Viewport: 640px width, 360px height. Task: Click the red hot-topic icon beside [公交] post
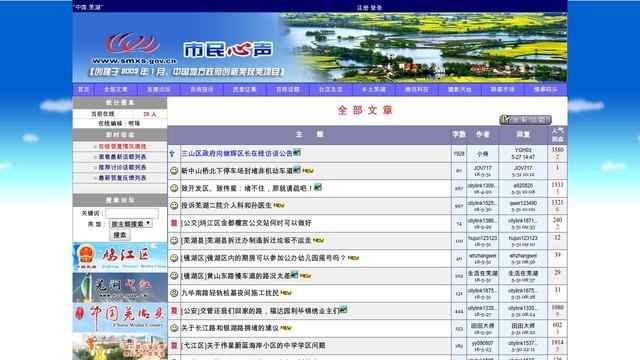tap(174, 223)
